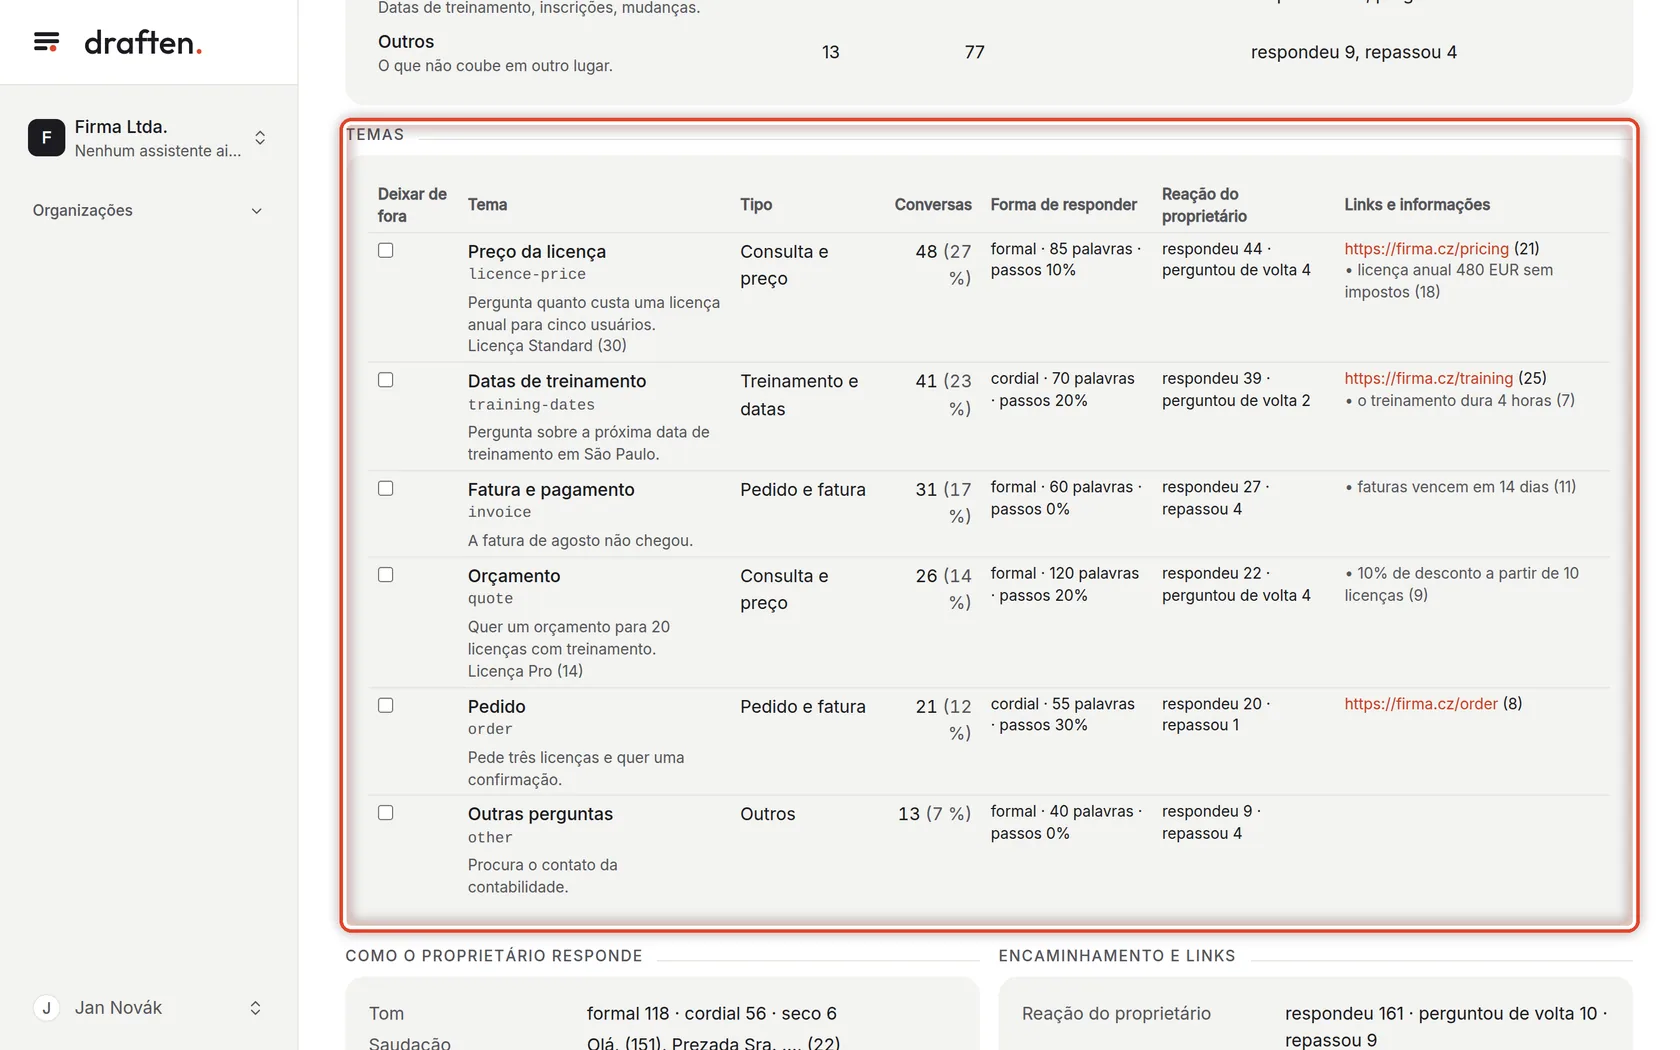Click the 31 (17 %) conversations cell

943,503
